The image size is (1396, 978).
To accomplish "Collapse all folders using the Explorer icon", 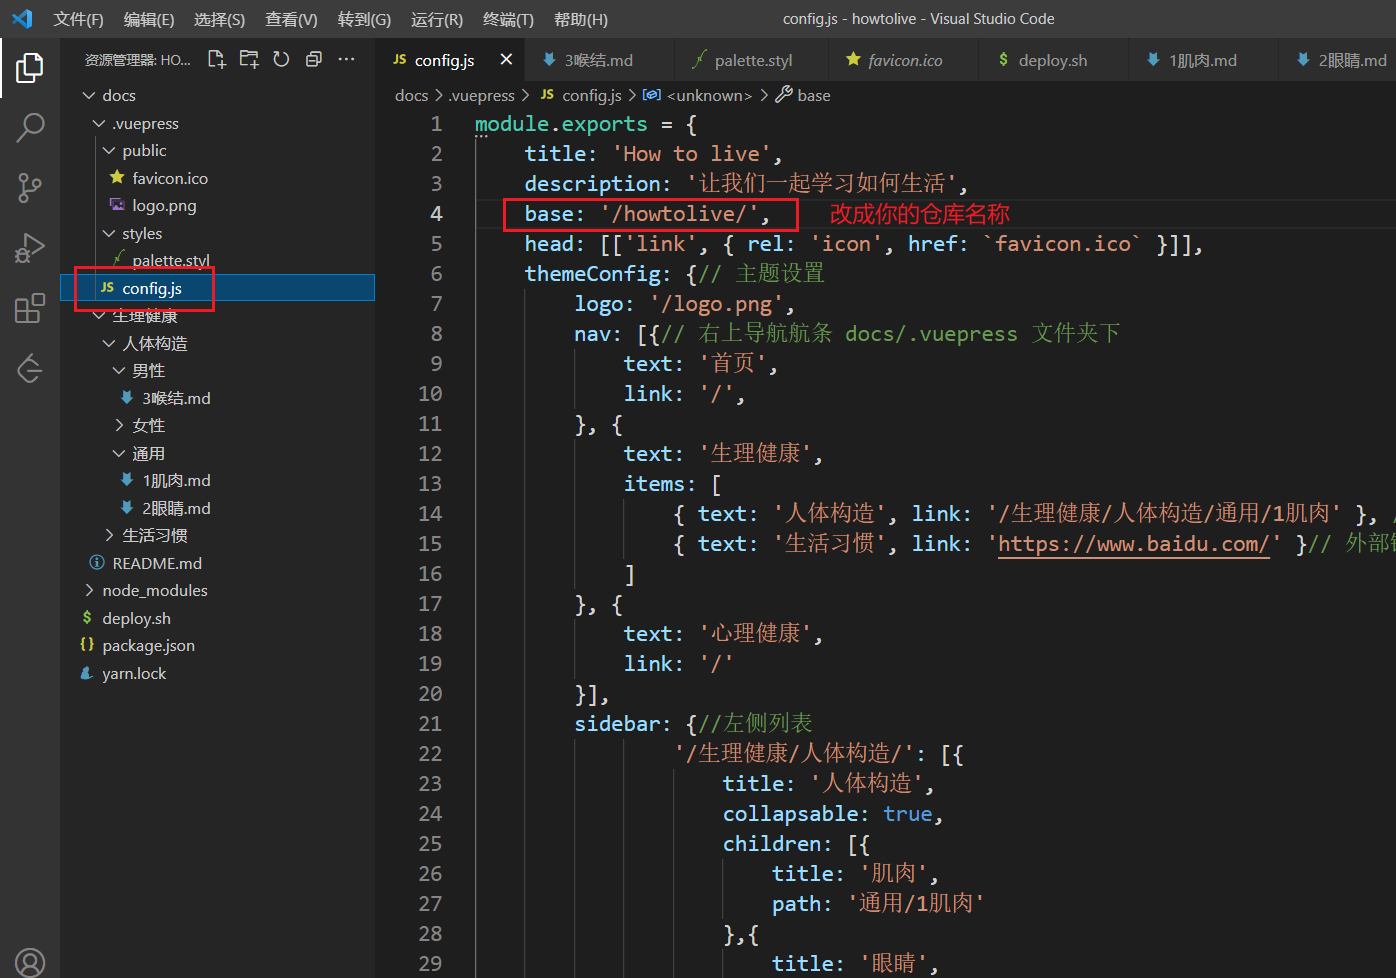I will click(x=313, y=59).
